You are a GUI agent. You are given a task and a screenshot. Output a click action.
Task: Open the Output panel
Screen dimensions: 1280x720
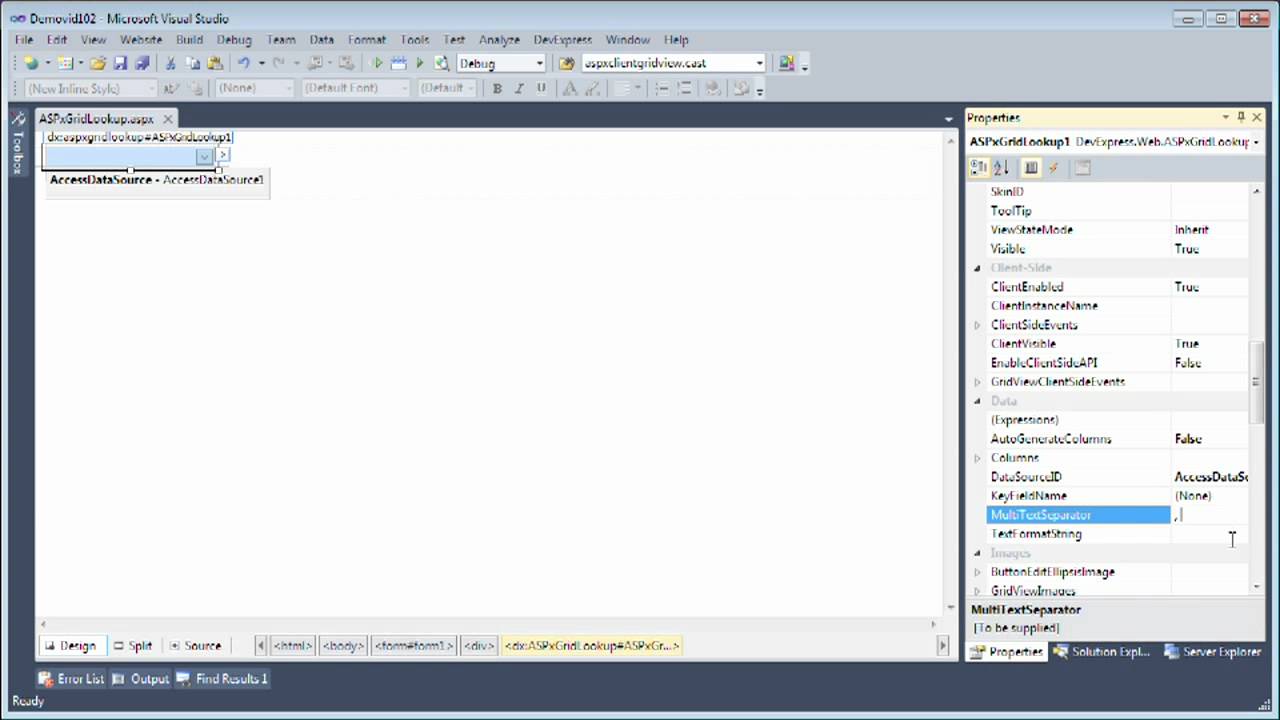[140, 679]
